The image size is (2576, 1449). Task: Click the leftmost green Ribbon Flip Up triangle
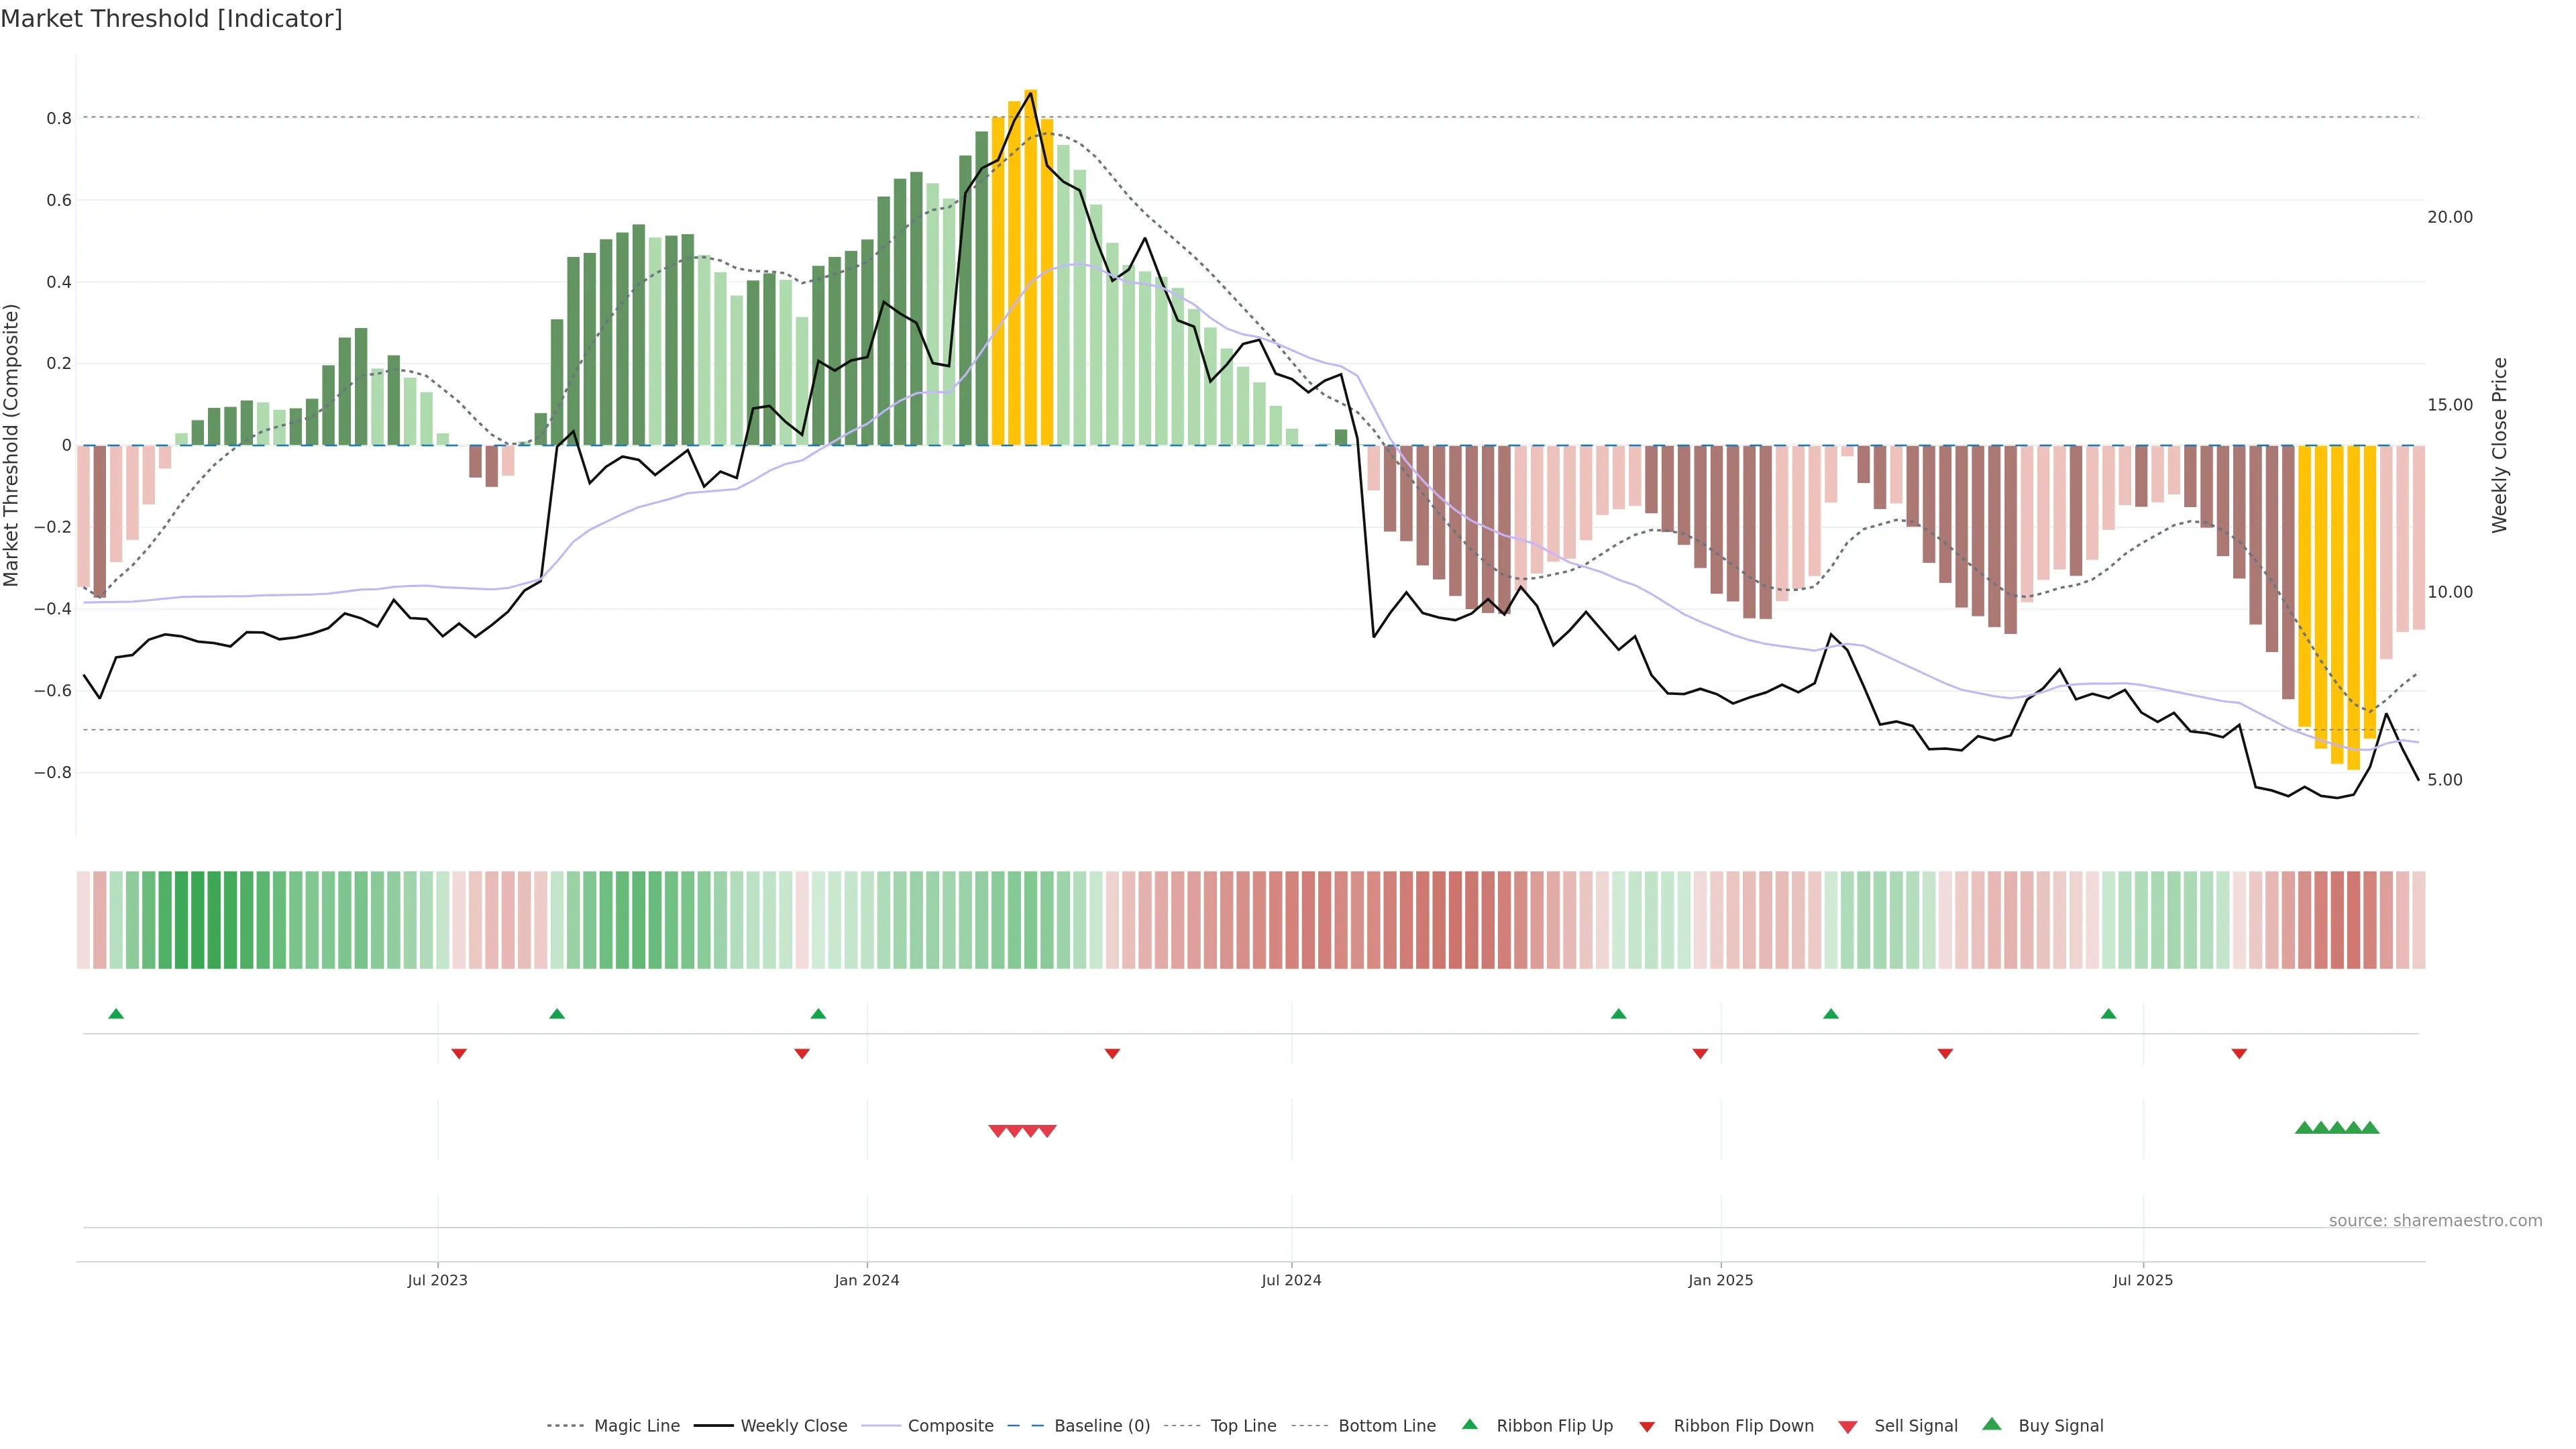[116, 1014]
